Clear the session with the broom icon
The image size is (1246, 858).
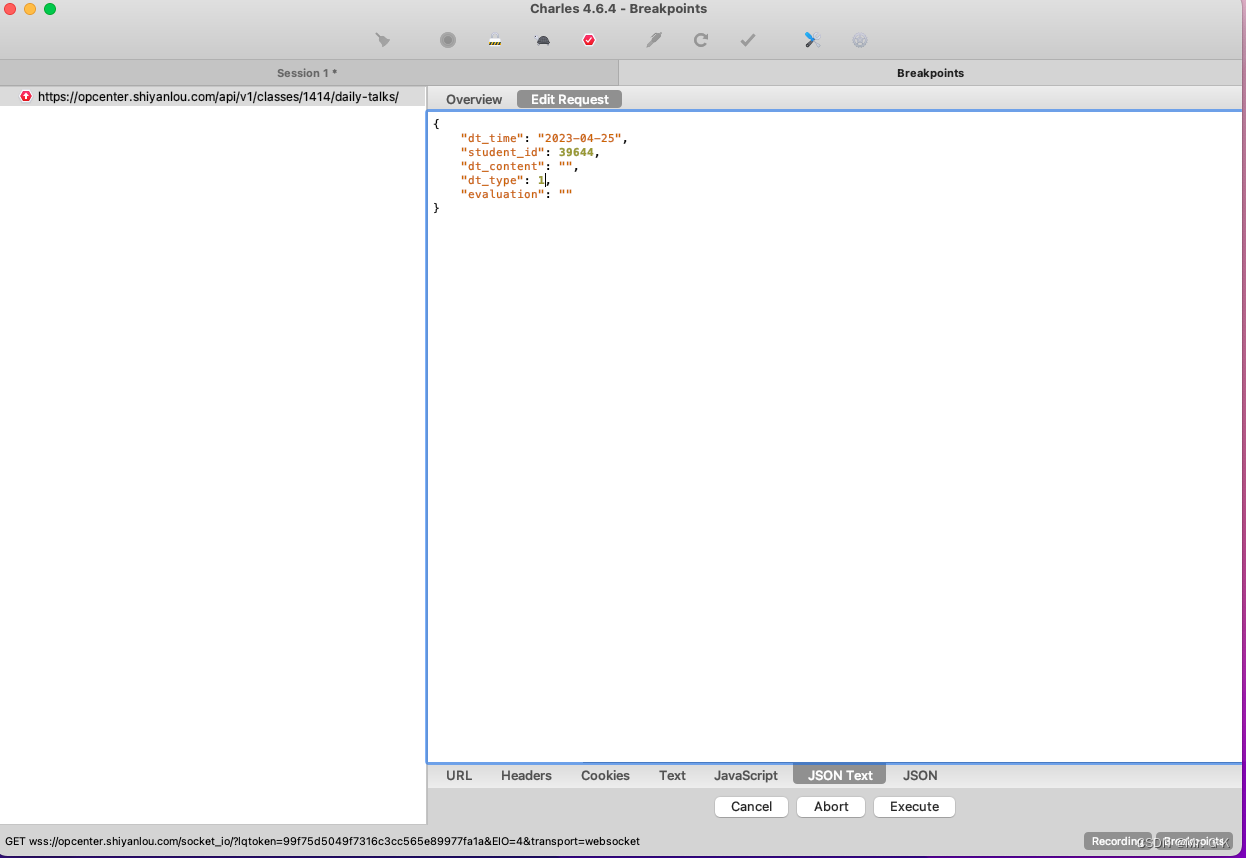383,40
